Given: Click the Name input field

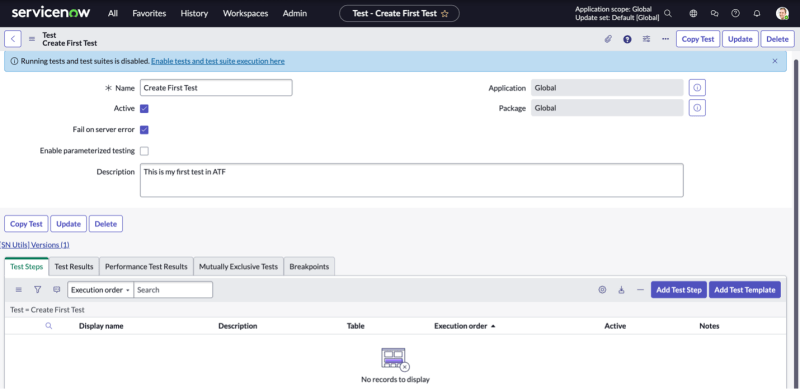Looking at the screenshot, I should click(216, 88).
